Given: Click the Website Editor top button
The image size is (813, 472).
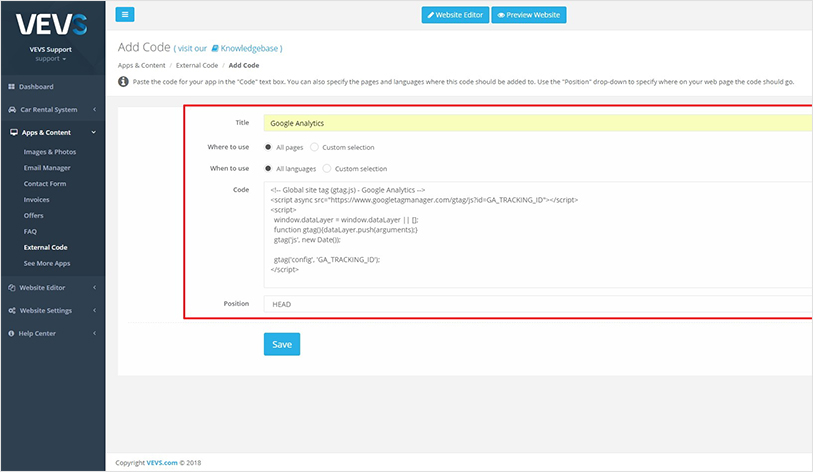Looking at the screenshot, I should tap(455, 15).
